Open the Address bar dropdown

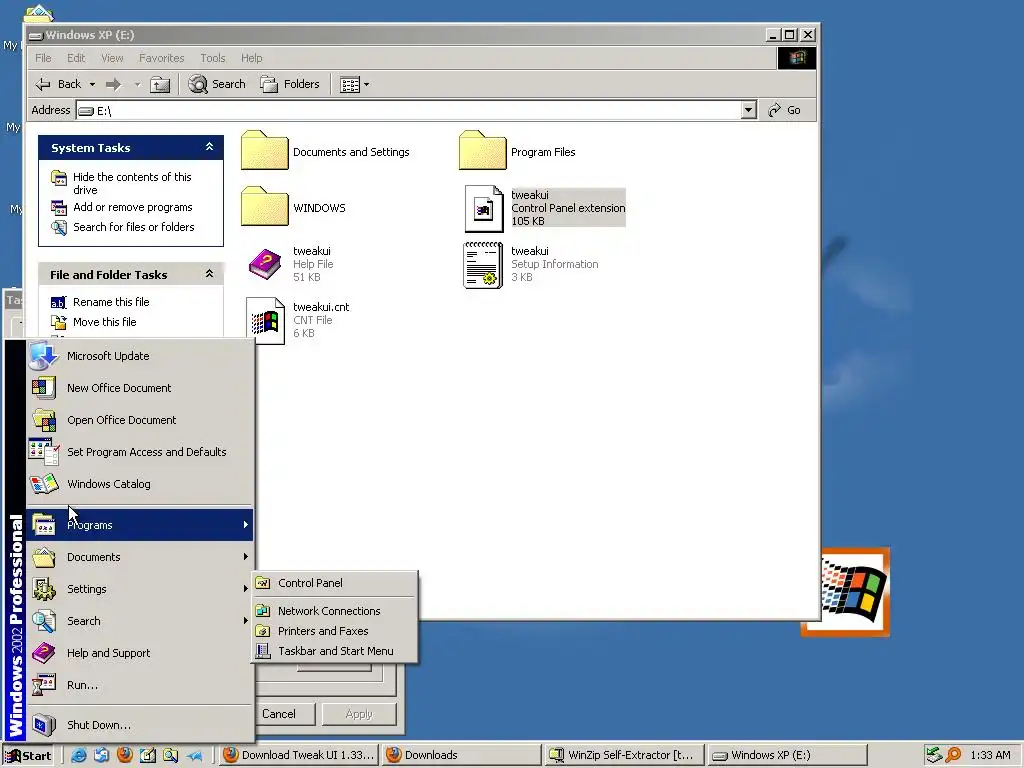click(749, 110)
